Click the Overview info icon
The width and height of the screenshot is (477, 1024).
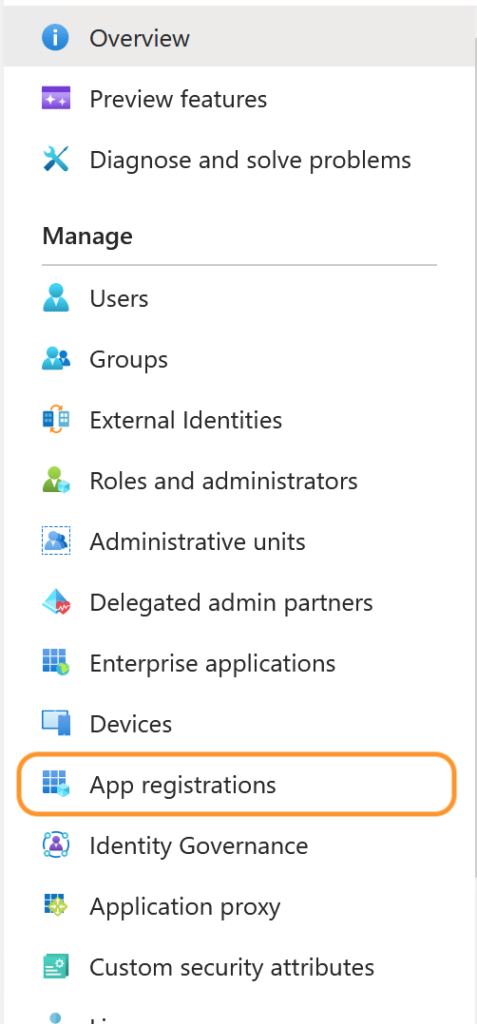(x=56, y=38)
